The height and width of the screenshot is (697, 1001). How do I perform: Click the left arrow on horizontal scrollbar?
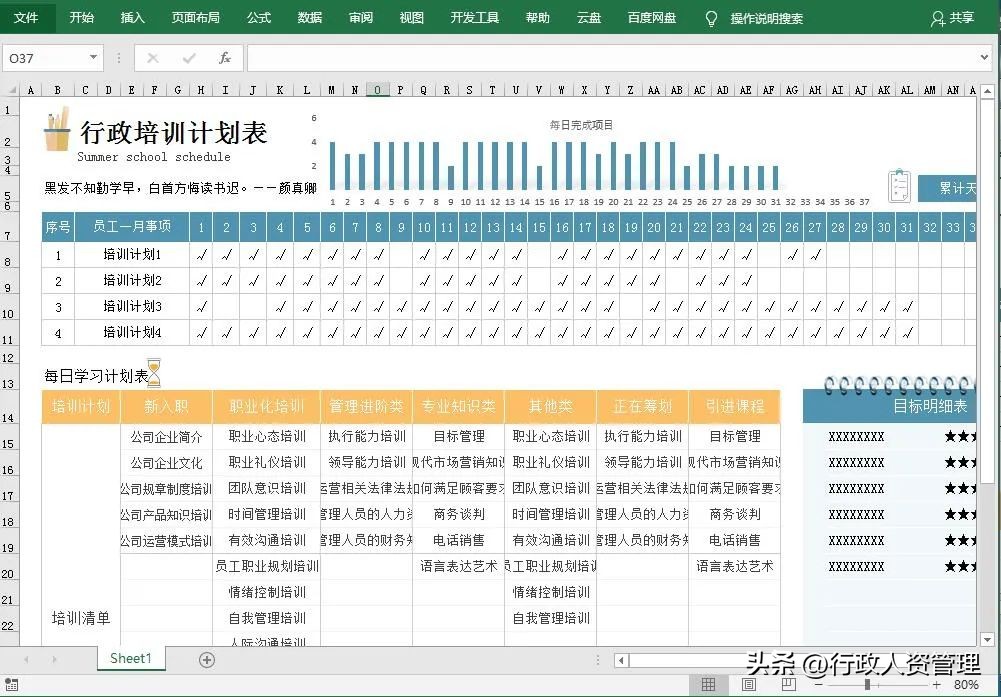pyautogui.click(x=623, y=658)
